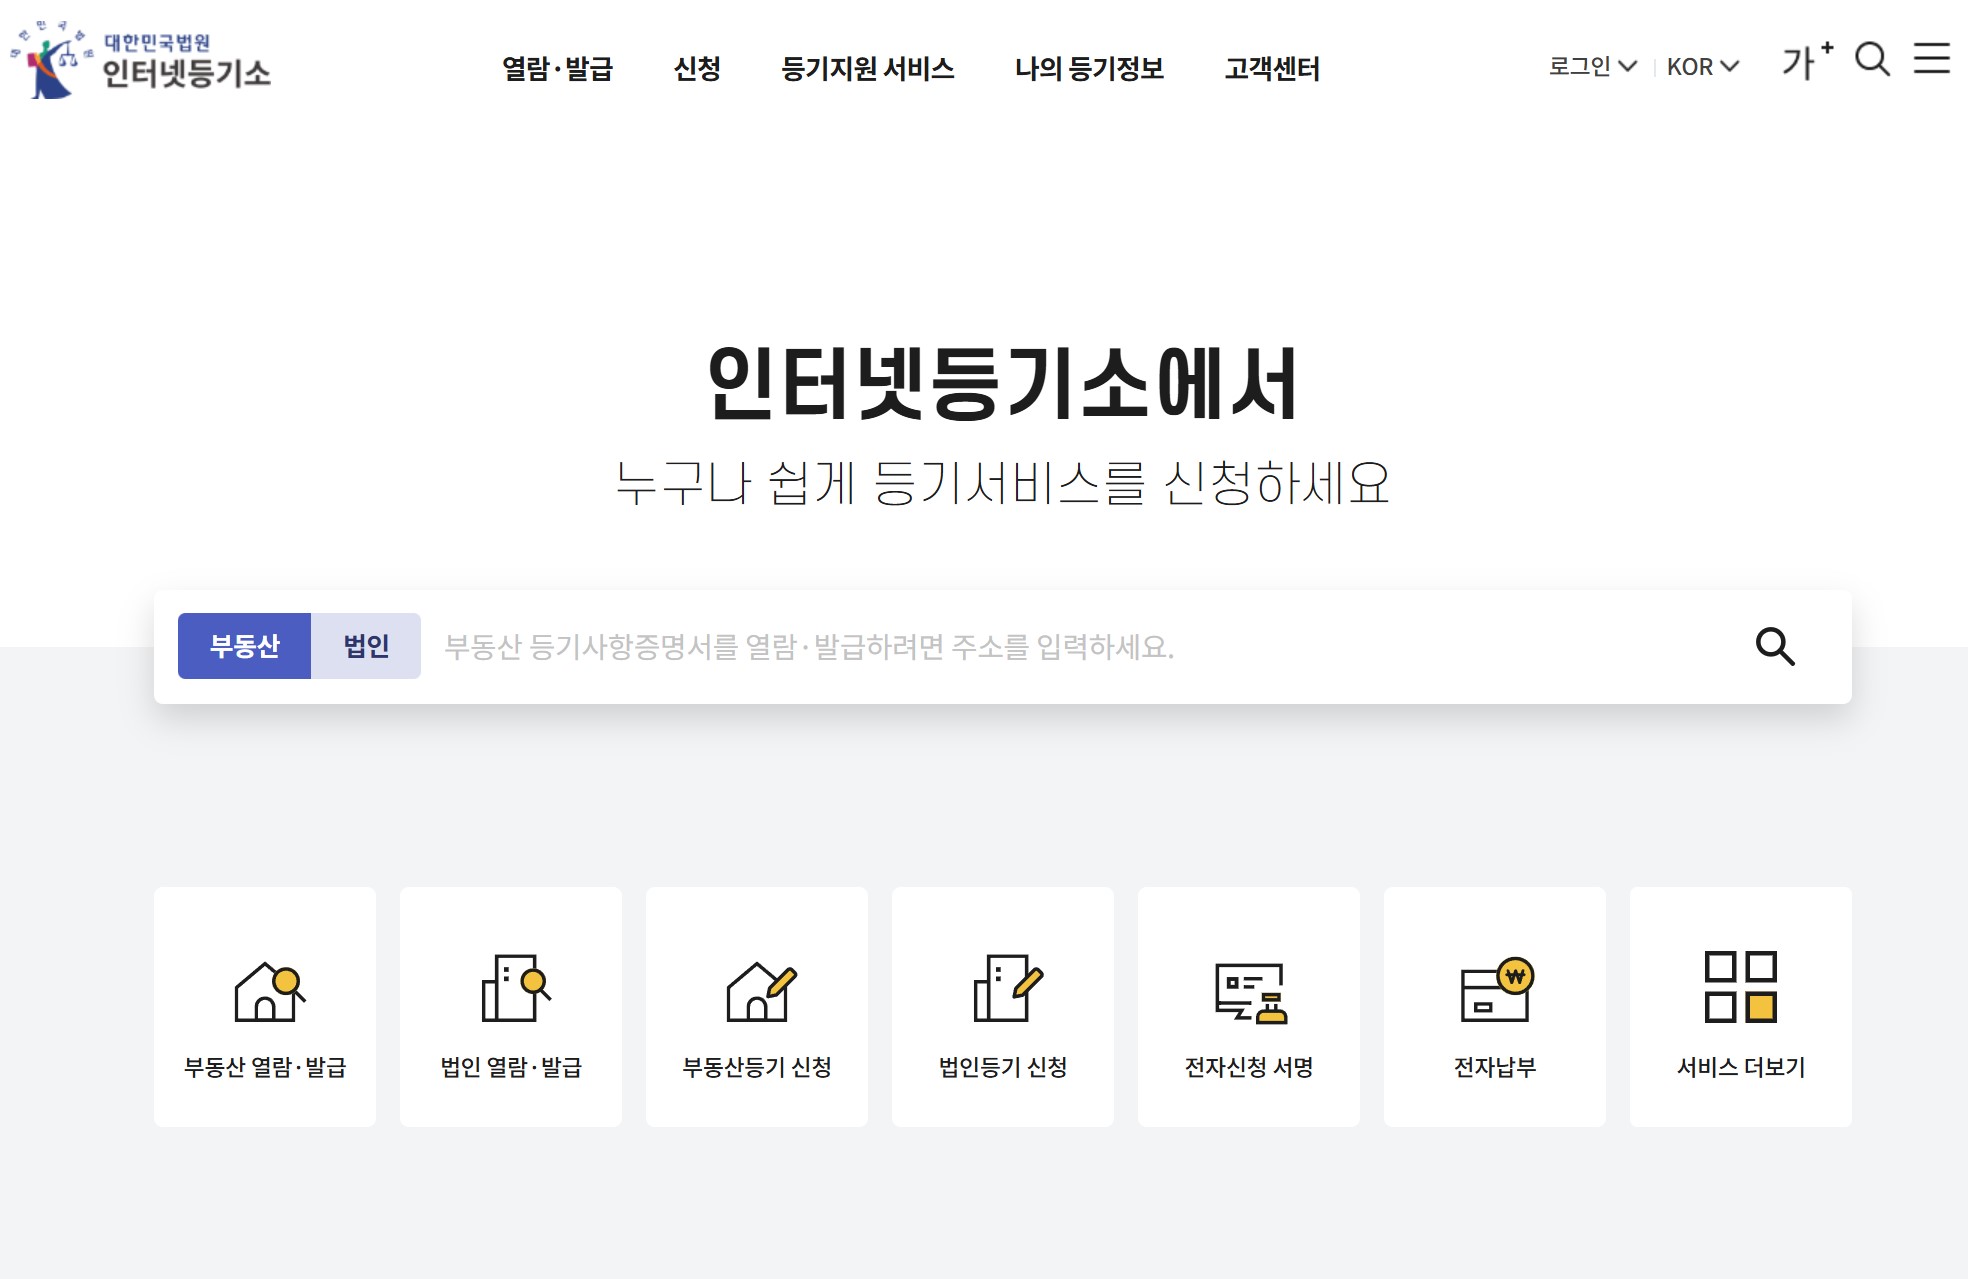Click the header magnifier search icon
Screen dimensions: 1968x1279
pyautogui.click(x=1872, y=60)
